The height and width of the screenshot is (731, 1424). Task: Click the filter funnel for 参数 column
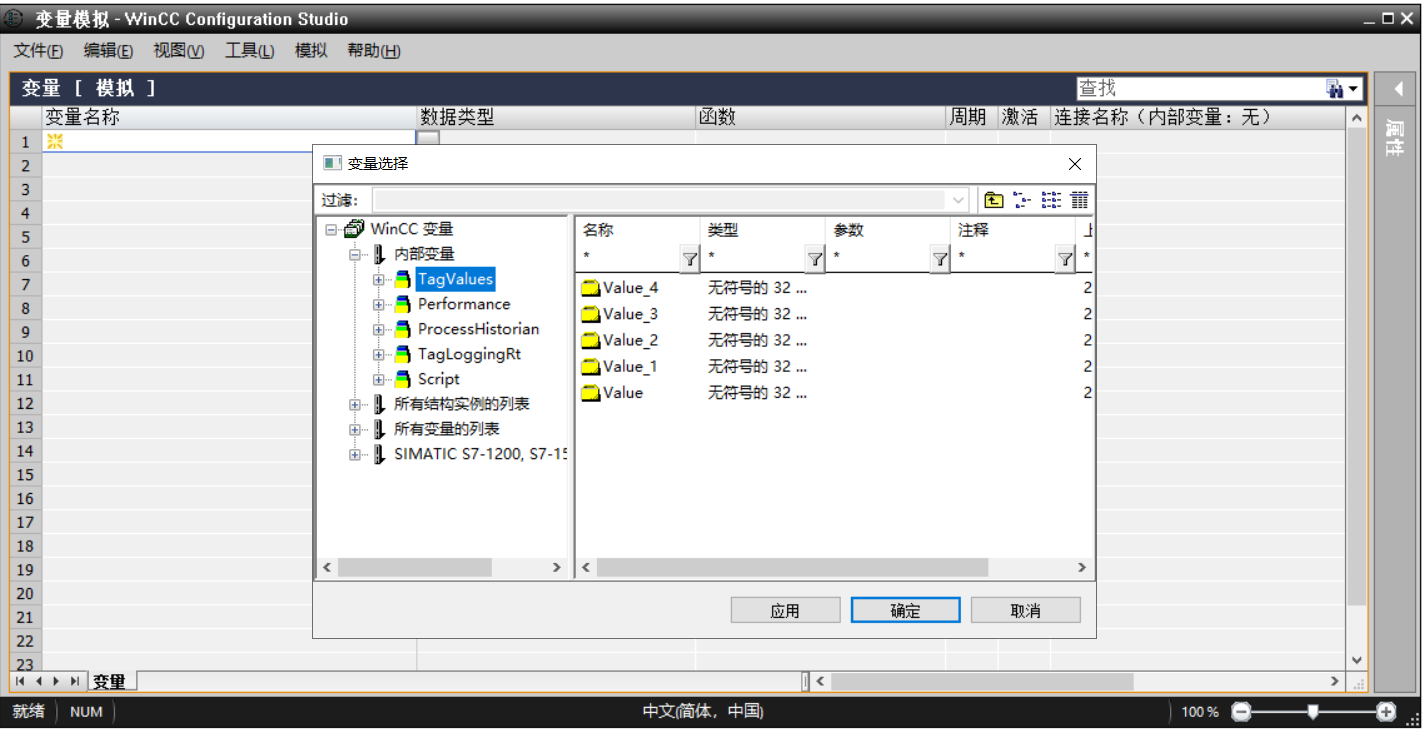(940, 260)
